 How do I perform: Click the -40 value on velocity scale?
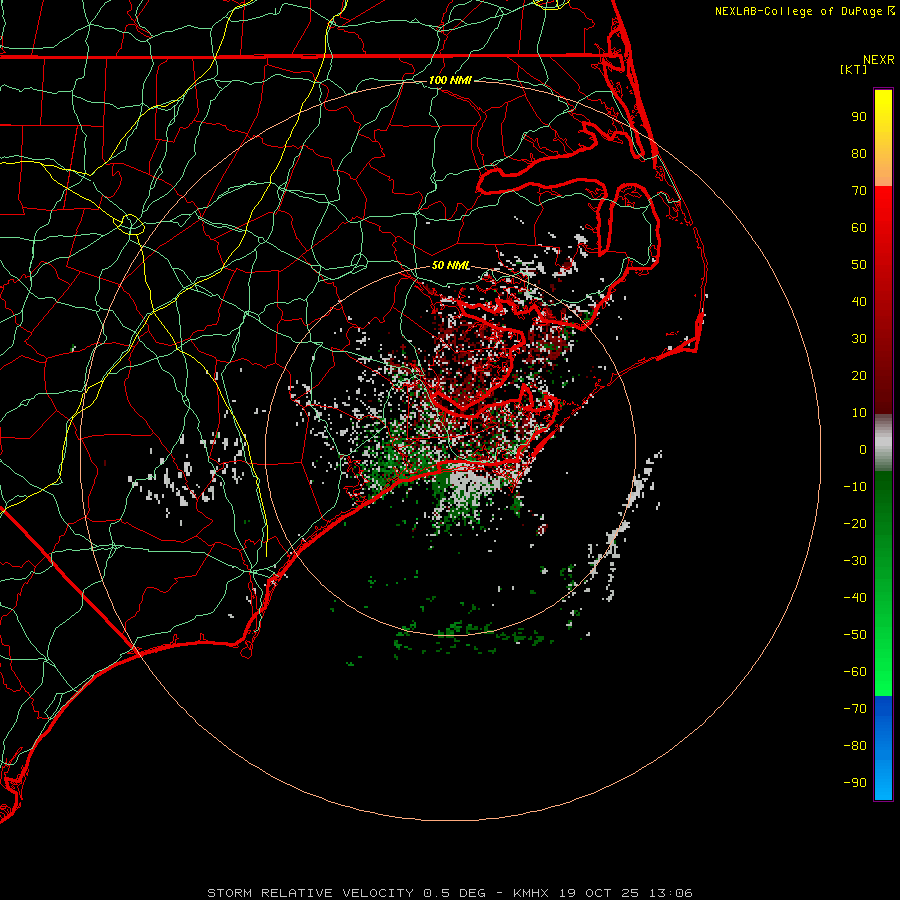click(855, 598)
